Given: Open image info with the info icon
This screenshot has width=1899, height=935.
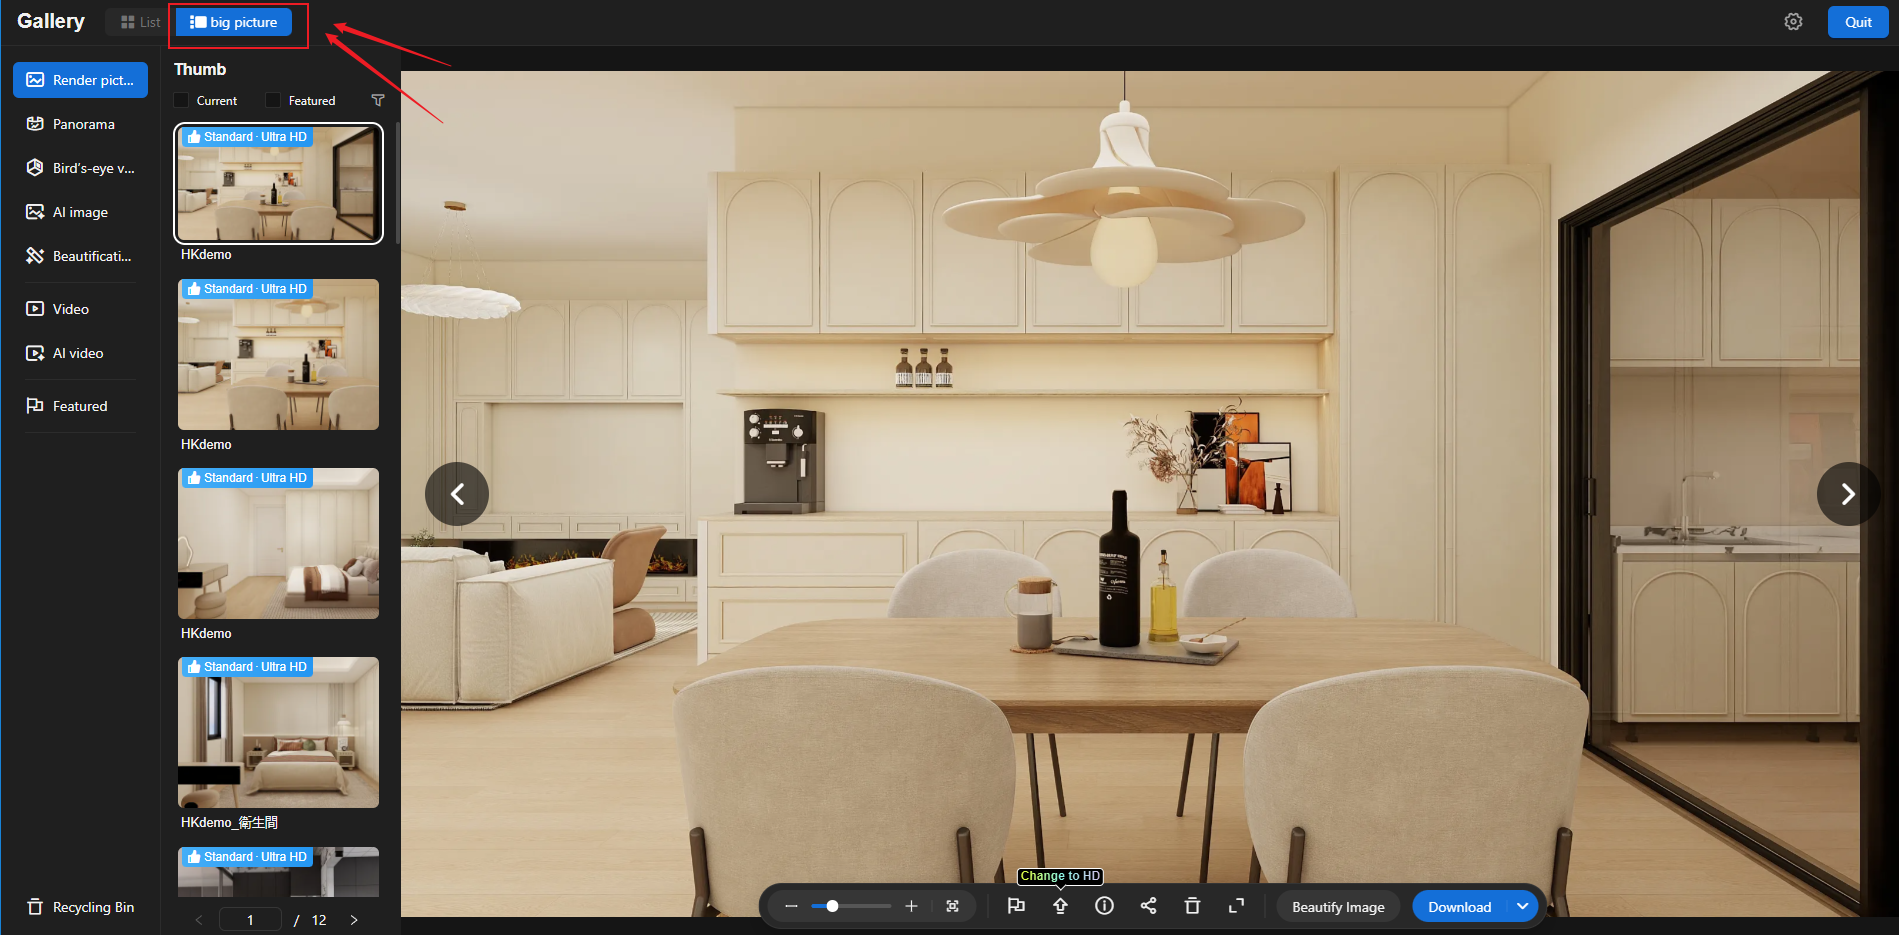Looking at the screenshot, I should point(1104,906).
